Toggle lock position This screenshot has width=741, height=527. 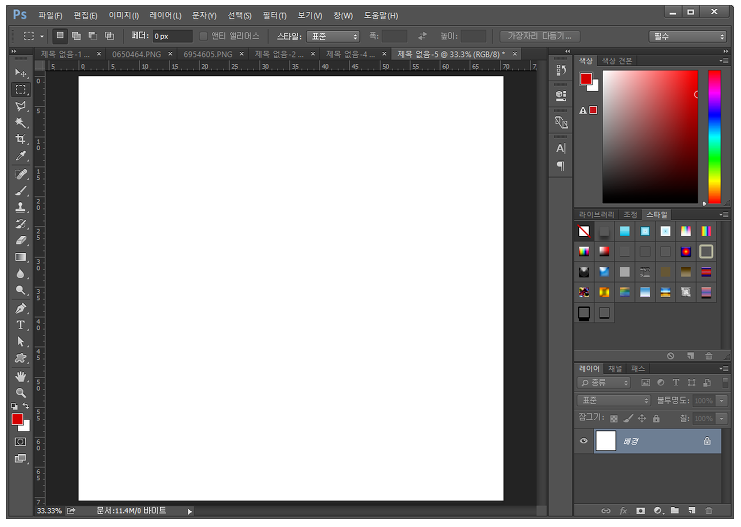(642, 418)
